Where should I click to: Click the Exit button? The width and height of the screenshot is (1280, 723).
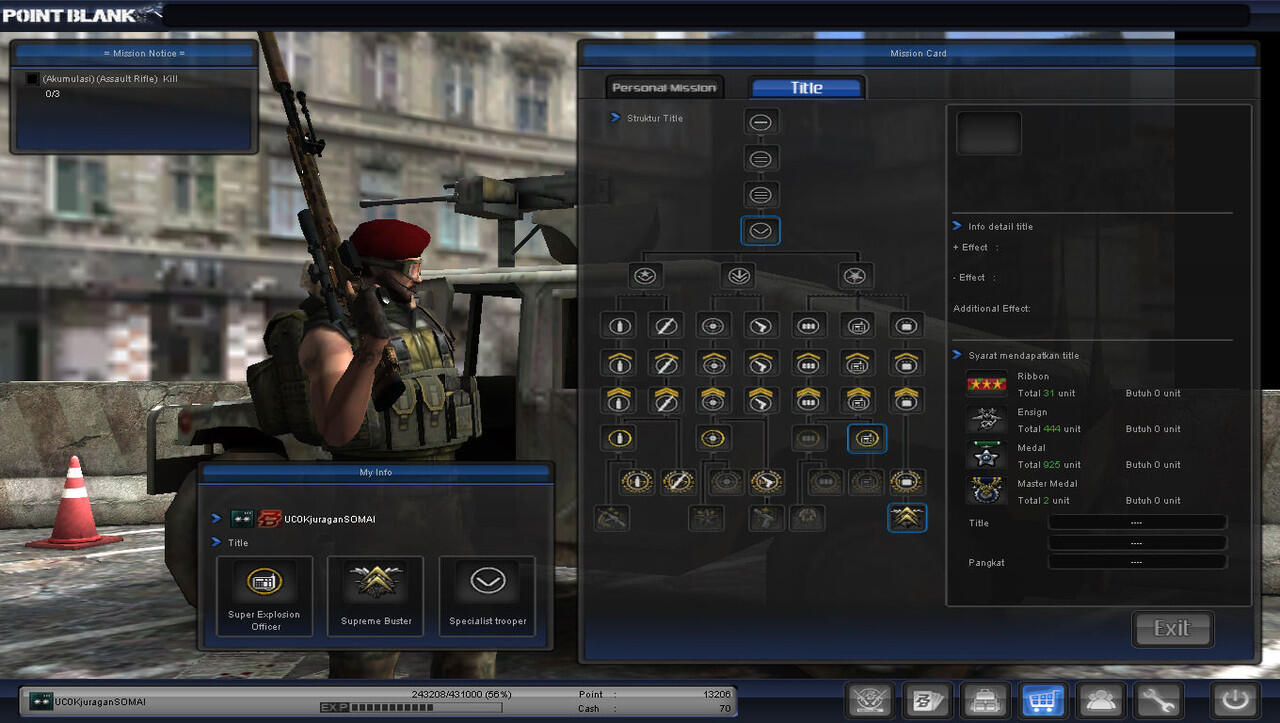1173,629
